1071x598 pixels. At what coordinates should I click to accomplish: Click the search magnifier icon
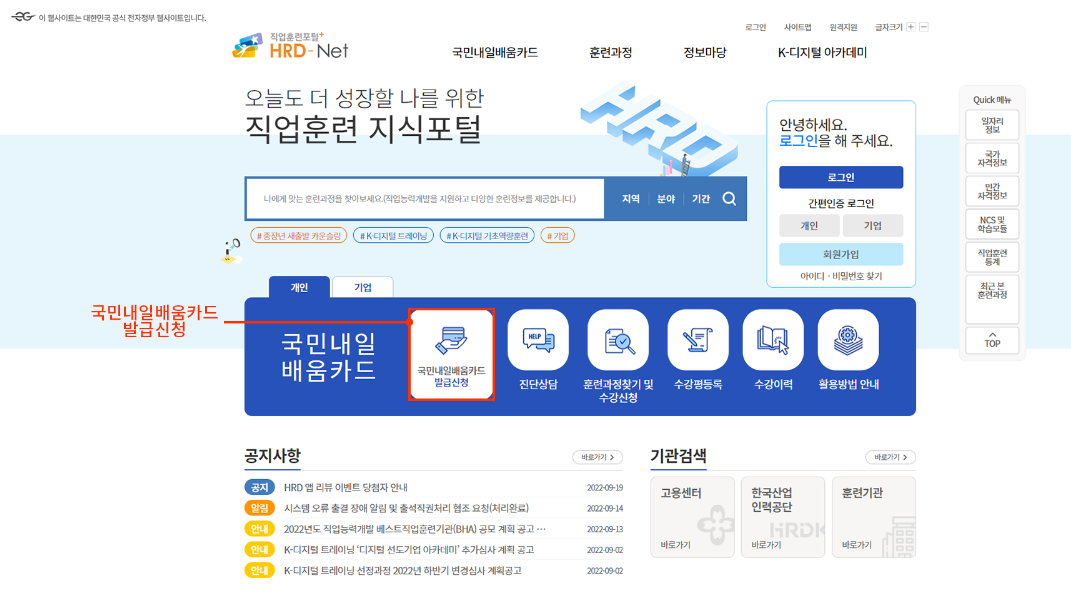[x=729, y=199]
